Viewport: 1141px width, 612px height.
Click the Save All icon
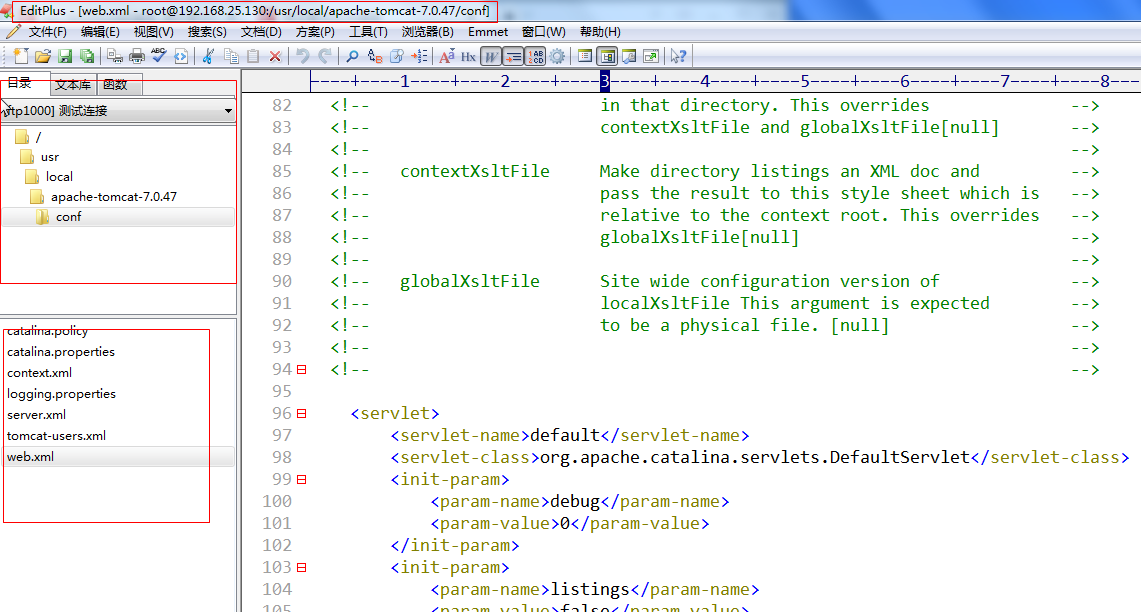point(87,56)
